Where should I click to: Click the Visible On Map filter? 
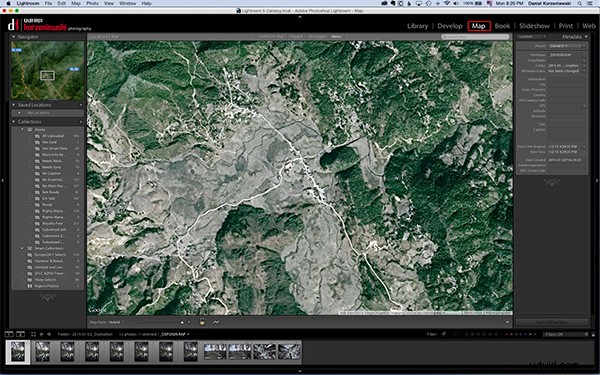tap(271, 37)
